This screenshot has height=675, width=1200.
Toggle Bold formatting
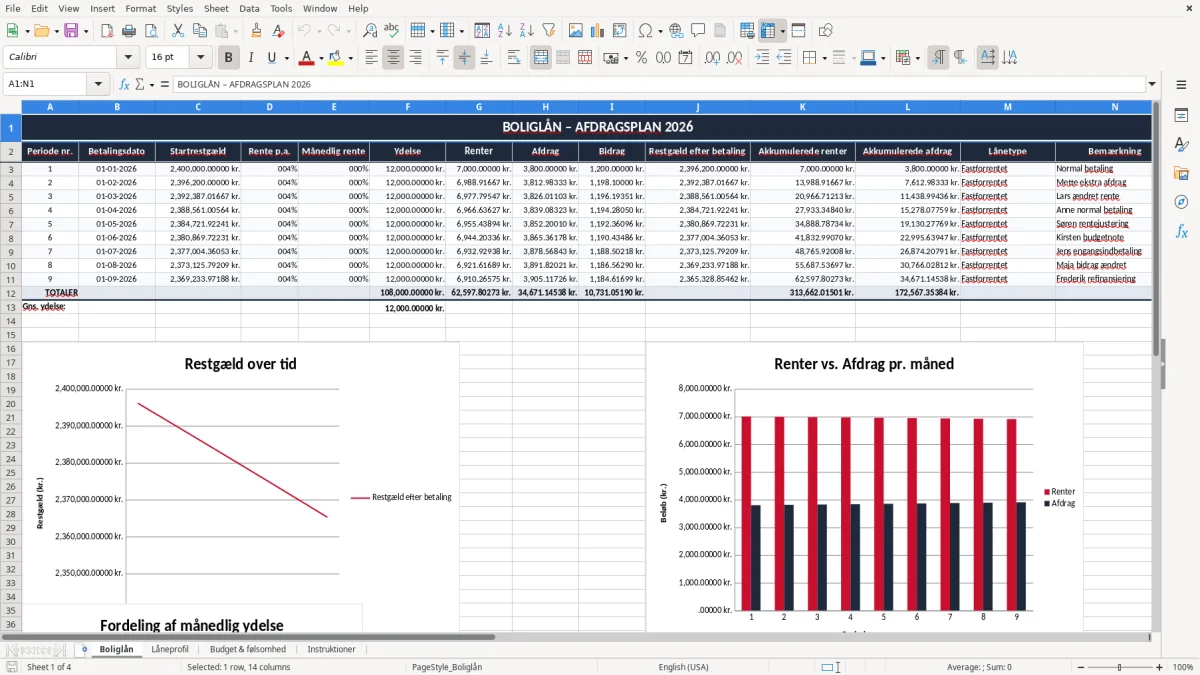tap(229, 58)
